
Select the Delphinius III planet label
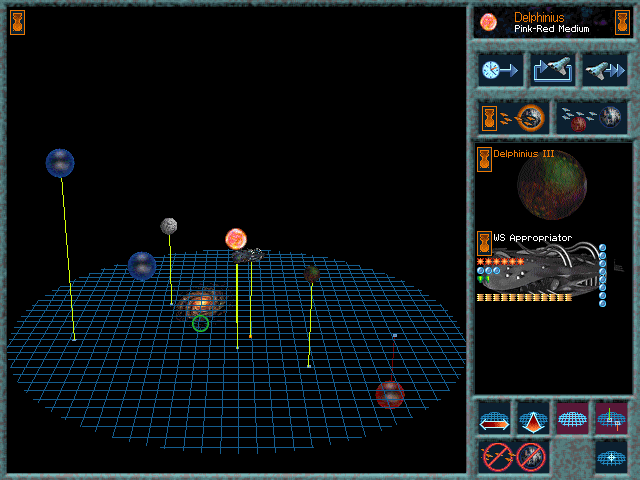click(524, 154)
